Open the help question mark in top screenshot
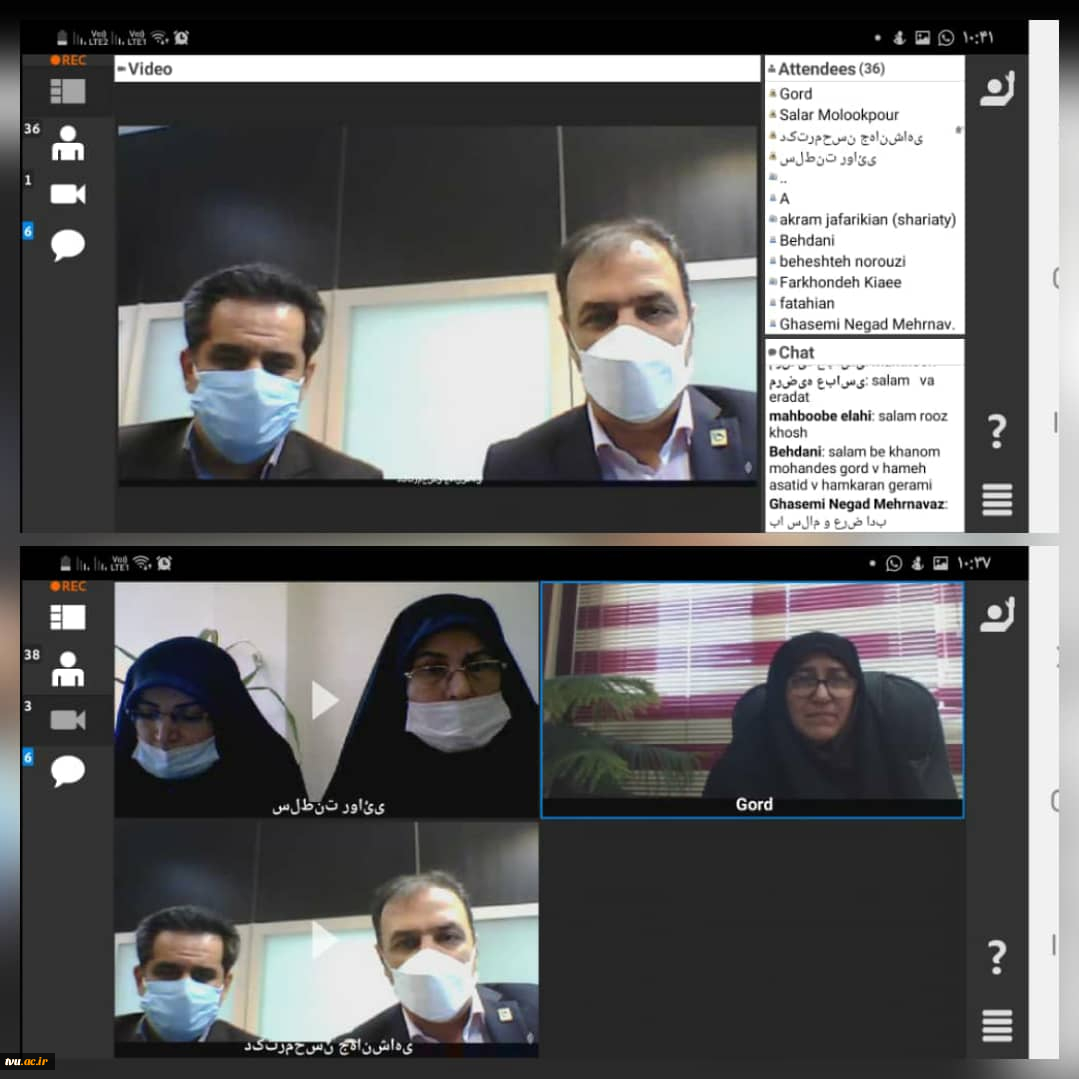The image size is (1079, 1079). 997,431
